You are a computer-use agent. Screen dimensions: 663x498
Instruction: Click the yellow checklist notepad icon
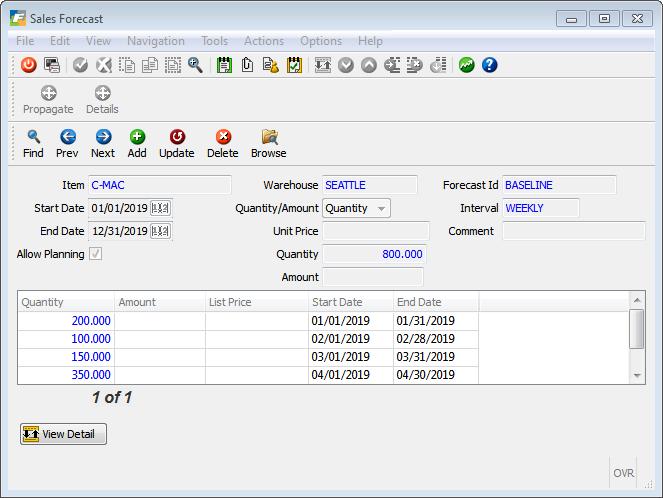point(294,65)
